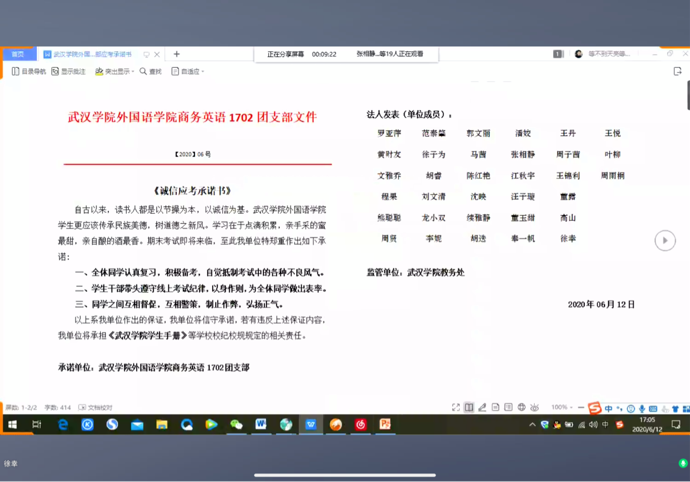Click the share/export icon at top right

coord(679,72)
